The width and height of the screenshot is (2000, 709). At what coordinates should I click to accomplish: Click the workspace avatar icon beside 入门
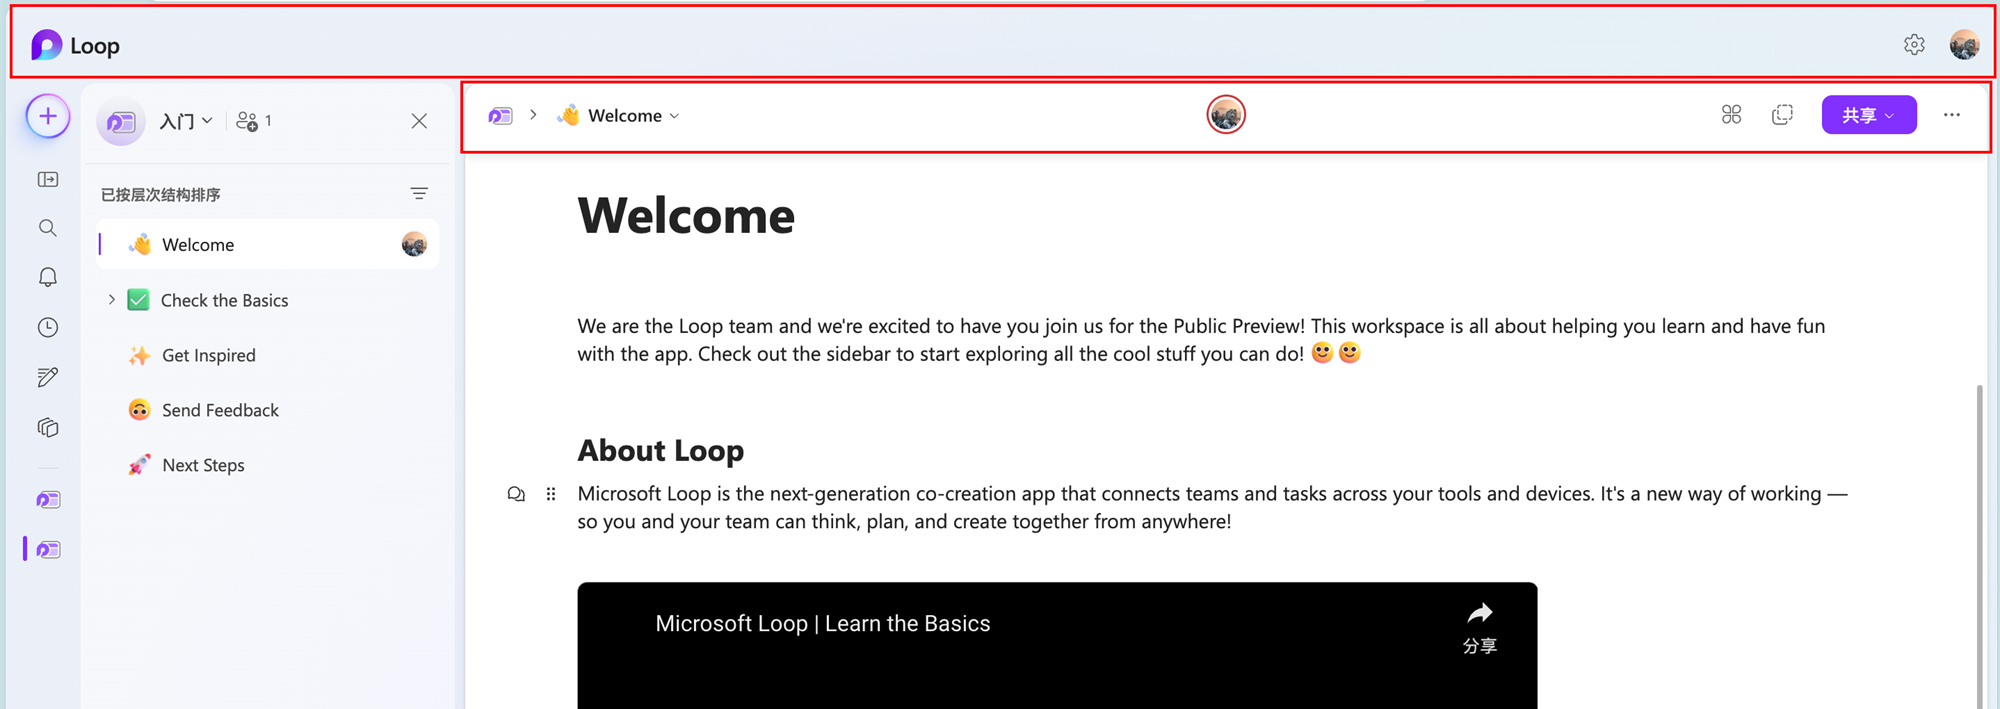click(121, 122)
